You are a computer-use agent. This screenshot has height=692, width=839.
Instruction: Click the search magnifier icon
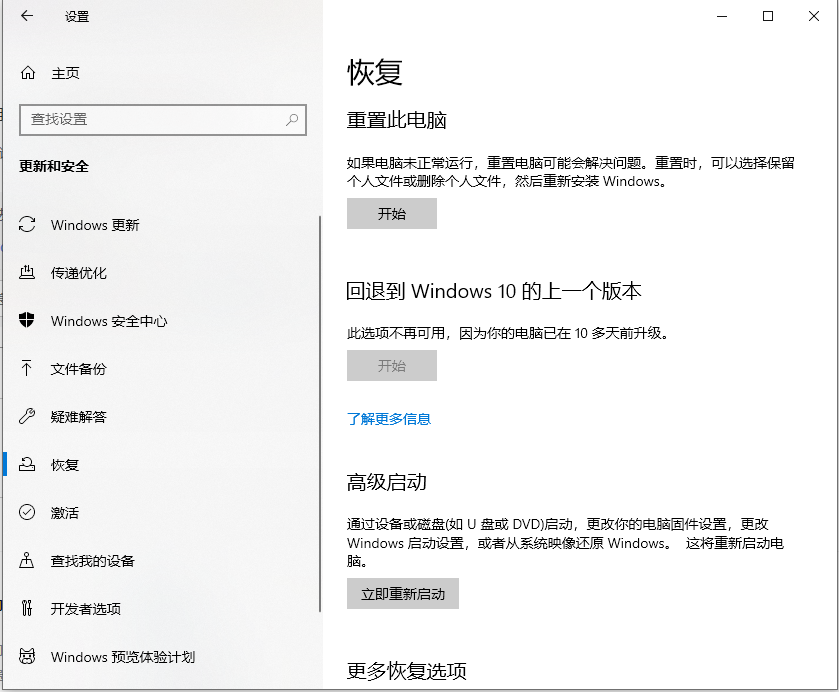[292, 119]
